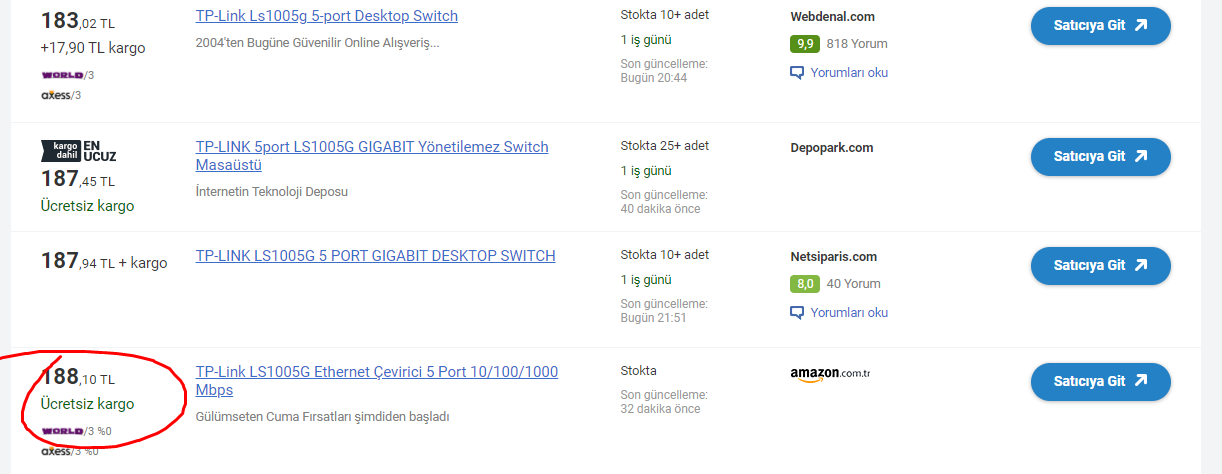This screenshot has width=1222, height=474.
Task: Click the 188,10 TL price circled in red
Action: (78, 378)
